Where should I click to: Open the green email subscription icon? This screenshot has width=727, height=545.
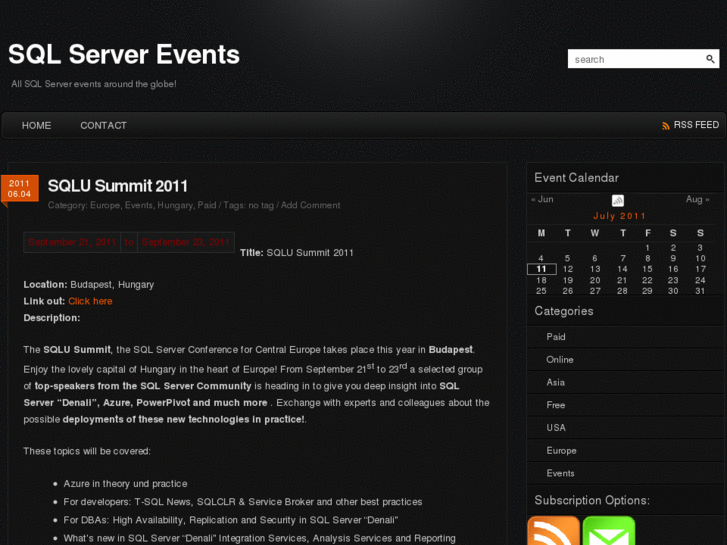[x=609, y=530]
